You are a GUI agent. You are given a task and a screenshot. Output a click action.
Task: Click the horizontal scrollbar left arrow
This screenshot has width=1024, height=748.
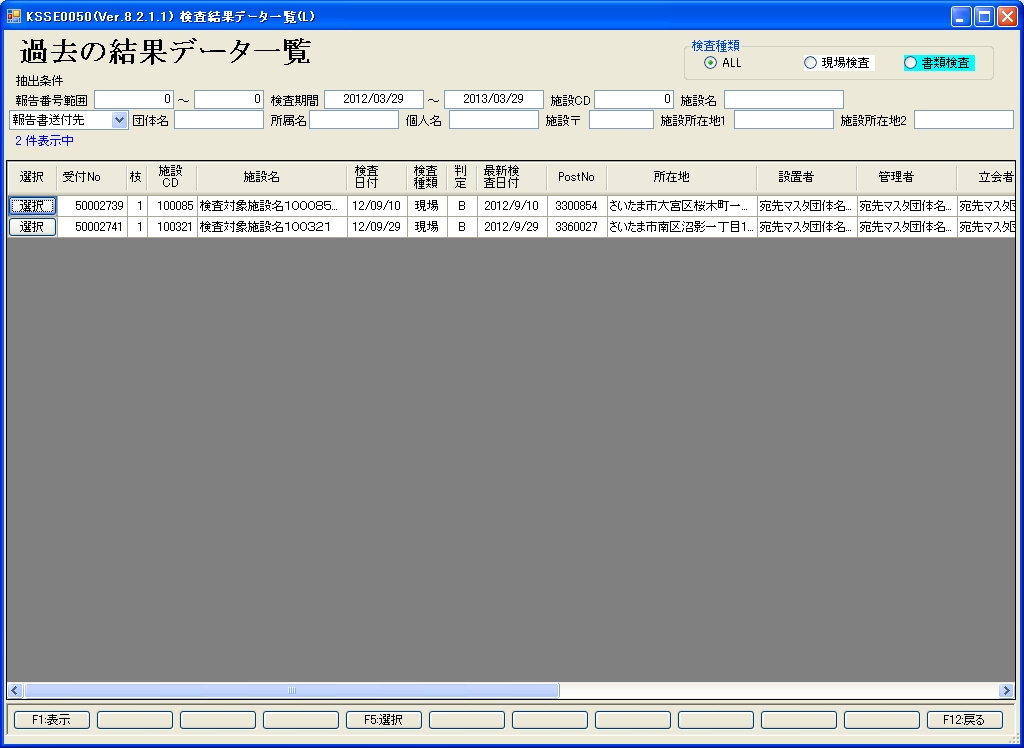click(15, 690)
